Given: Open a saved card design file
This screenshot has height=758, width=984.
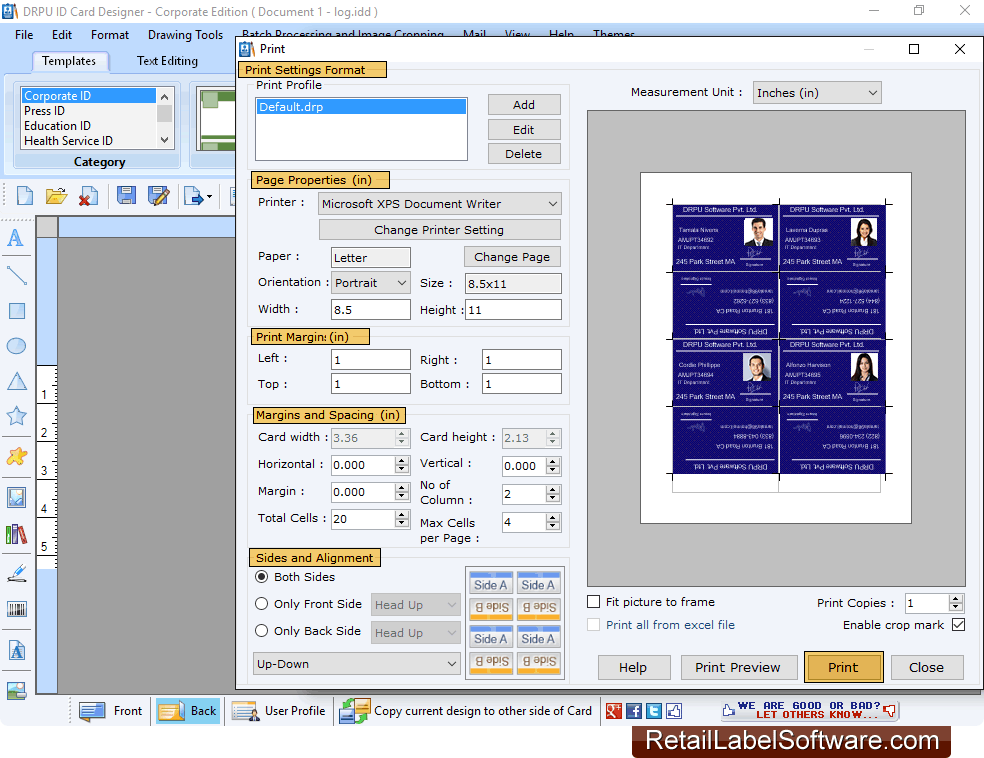Looking at the screenshot, I should click(x=56, y=196).
